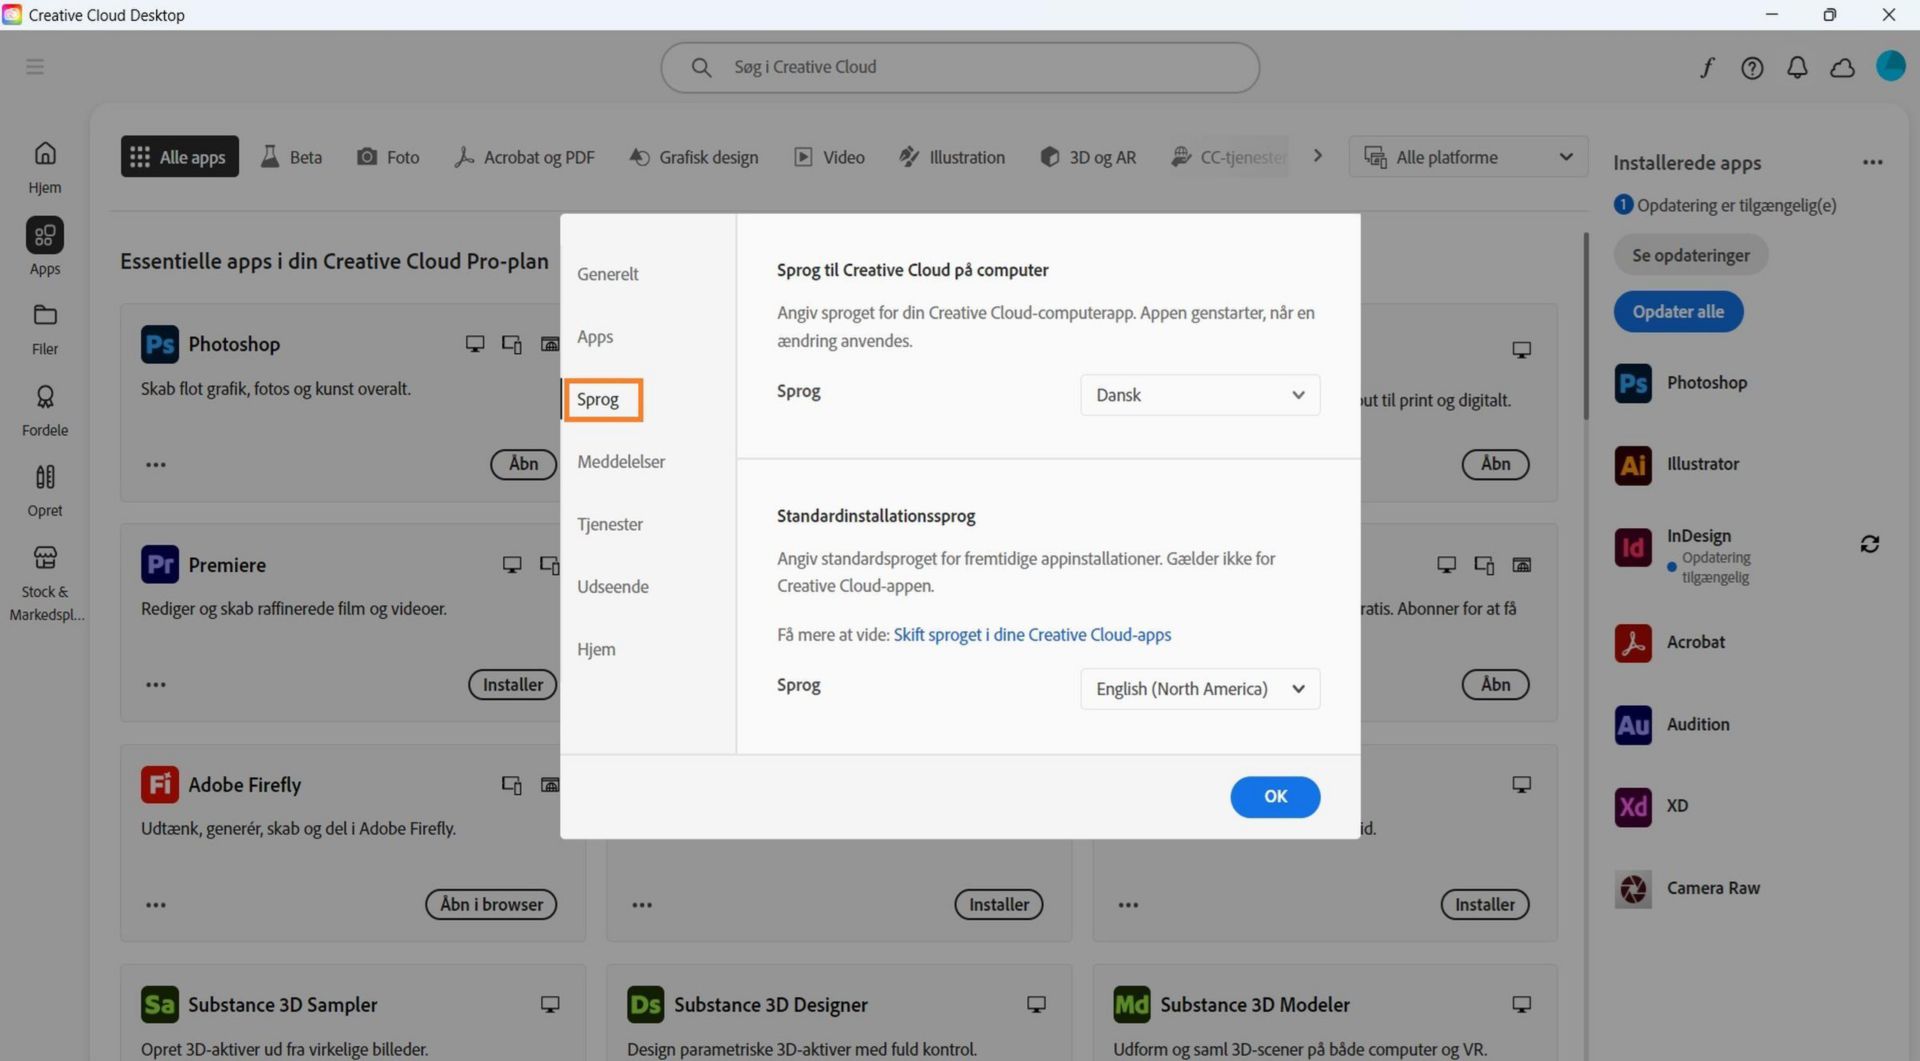This screenshot has width=1920, height=1061.
Task: Open Installerede apps more options menu
Action: (x=1872, y=162)
